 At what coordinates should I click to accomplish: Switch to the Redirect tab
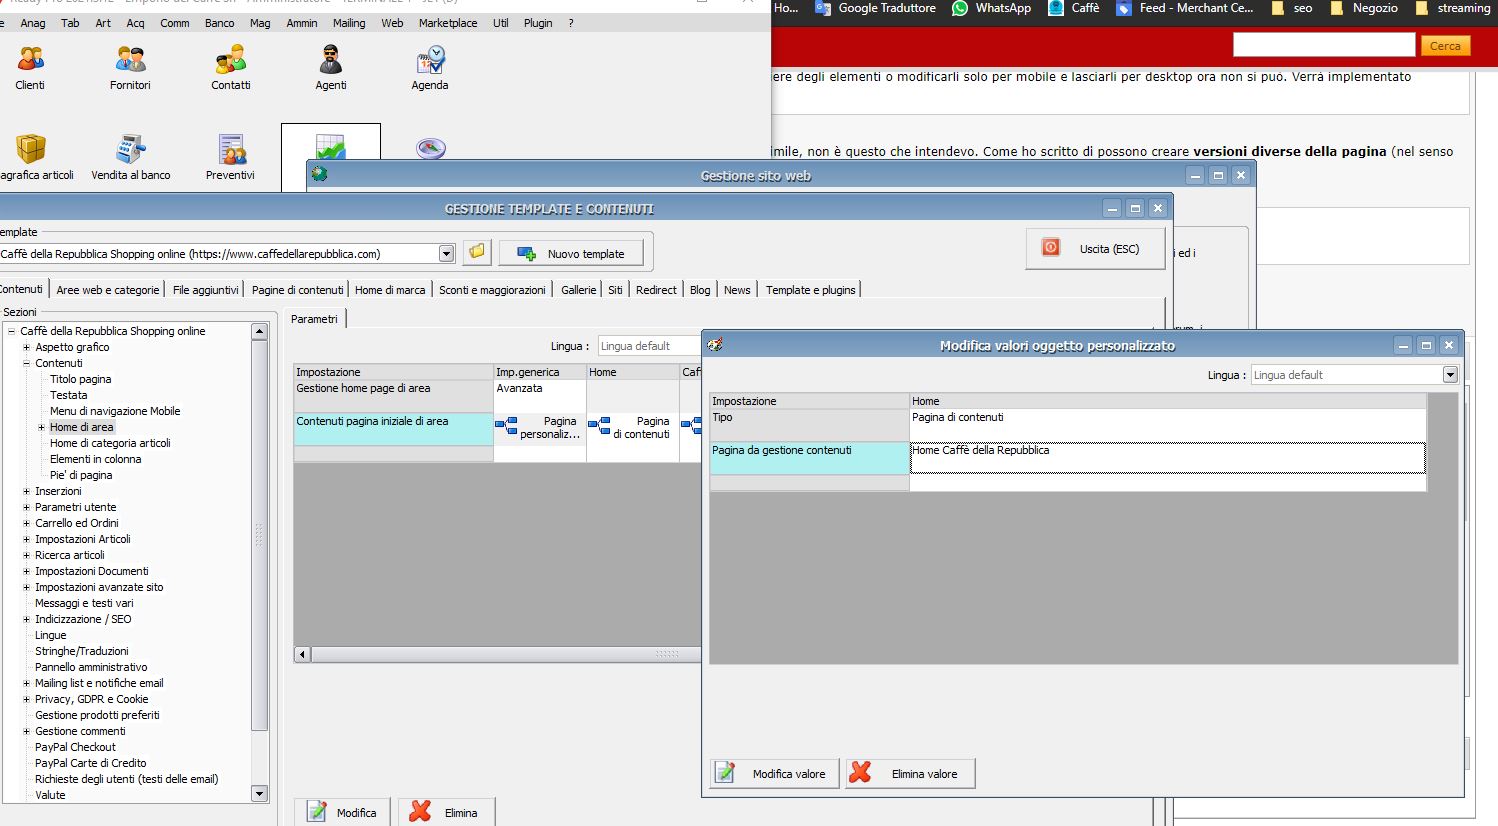[x=656, y=290]
